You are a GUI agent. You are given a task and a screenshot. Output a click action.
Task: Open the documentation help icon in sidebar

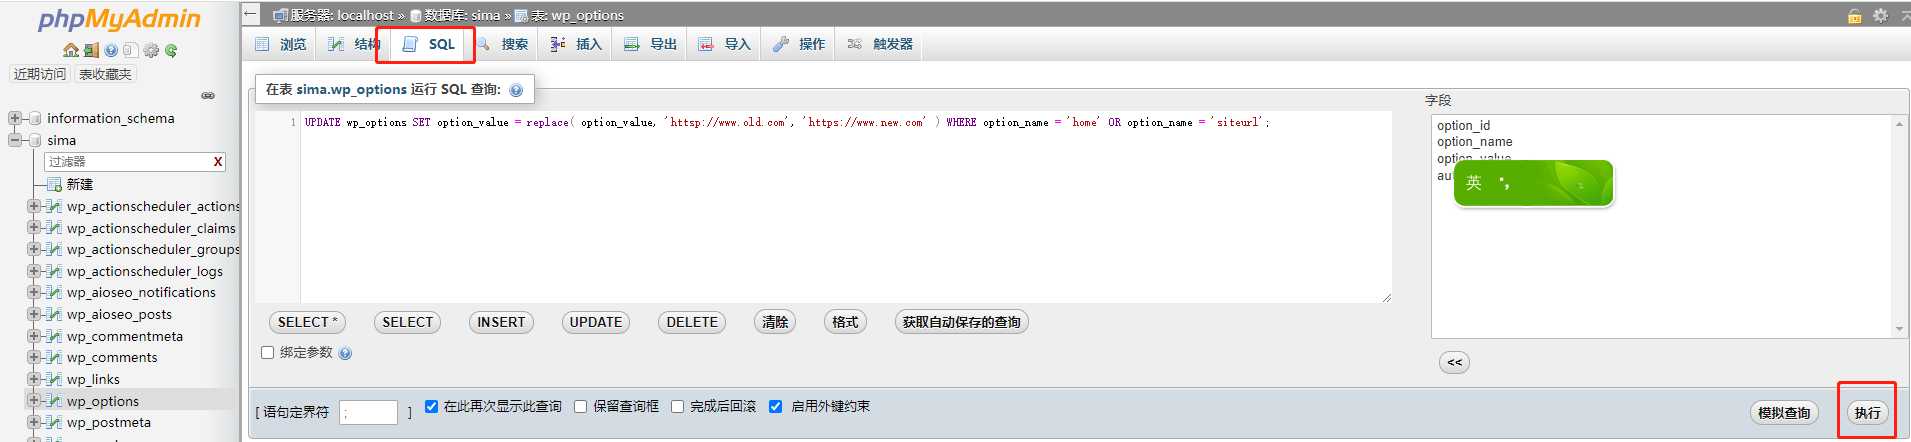pyautogui.click(x=111, y=50)
